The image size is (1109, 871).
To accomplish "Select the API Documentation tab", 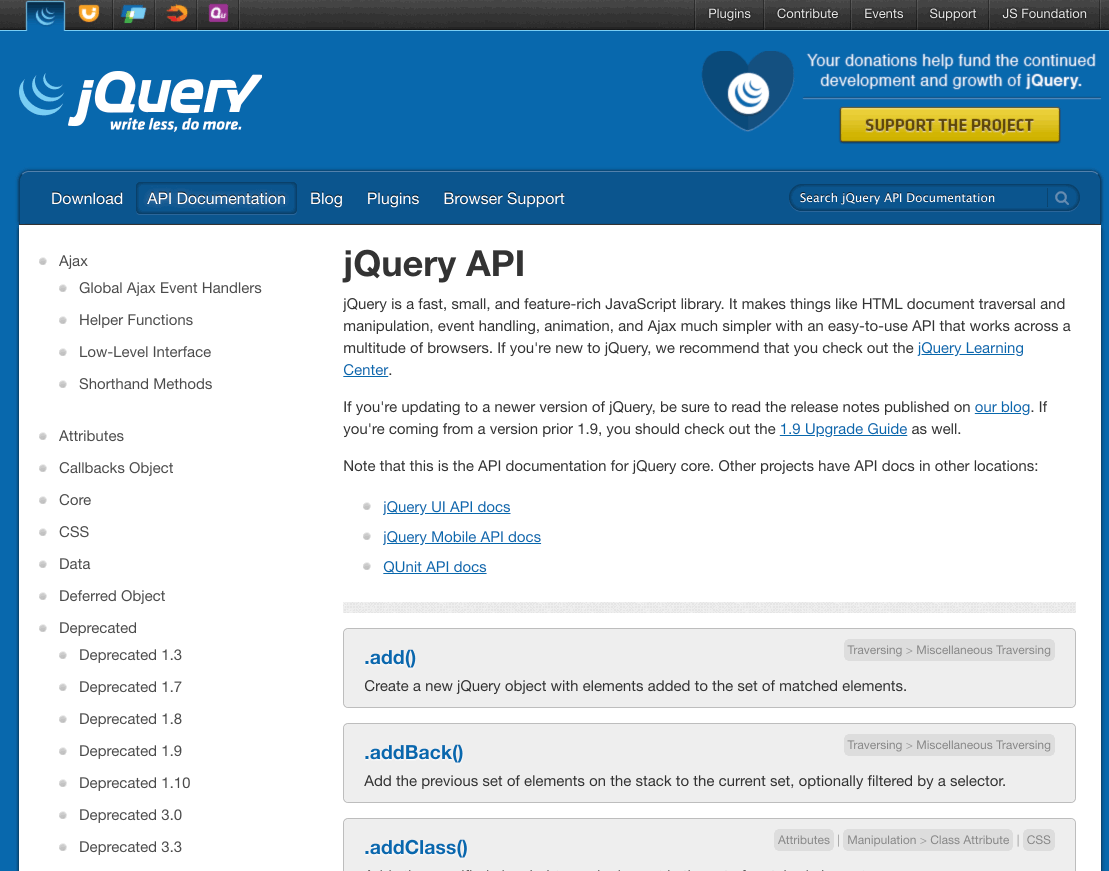I will (216, 199).
